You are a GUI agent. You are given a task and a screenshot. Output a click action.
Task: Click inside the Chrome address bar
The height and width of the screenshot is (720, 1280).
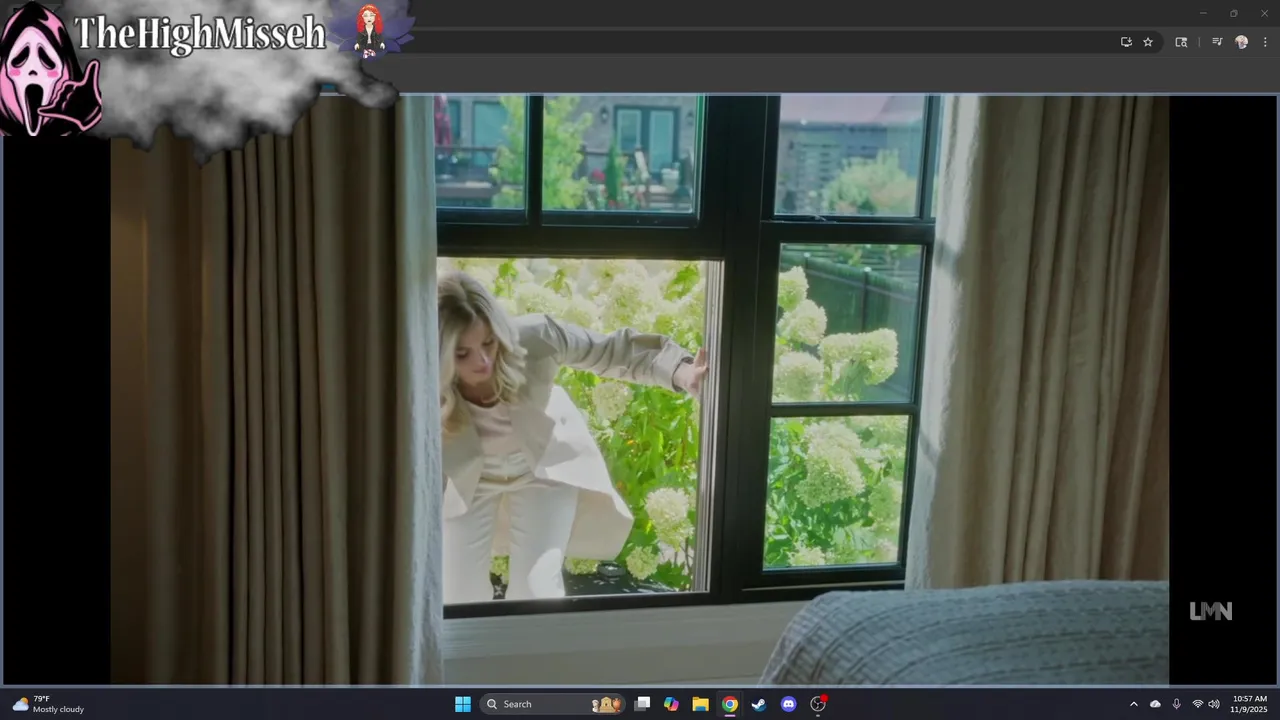760,42
